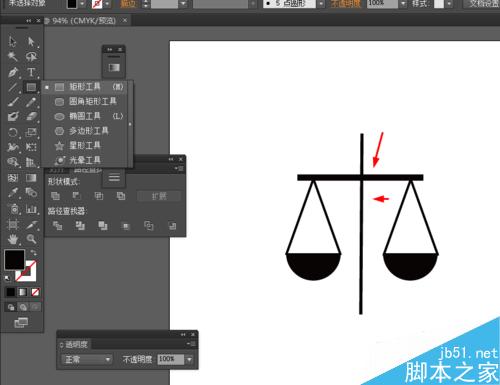Select the Direct Selection tool

click(31, 42)
